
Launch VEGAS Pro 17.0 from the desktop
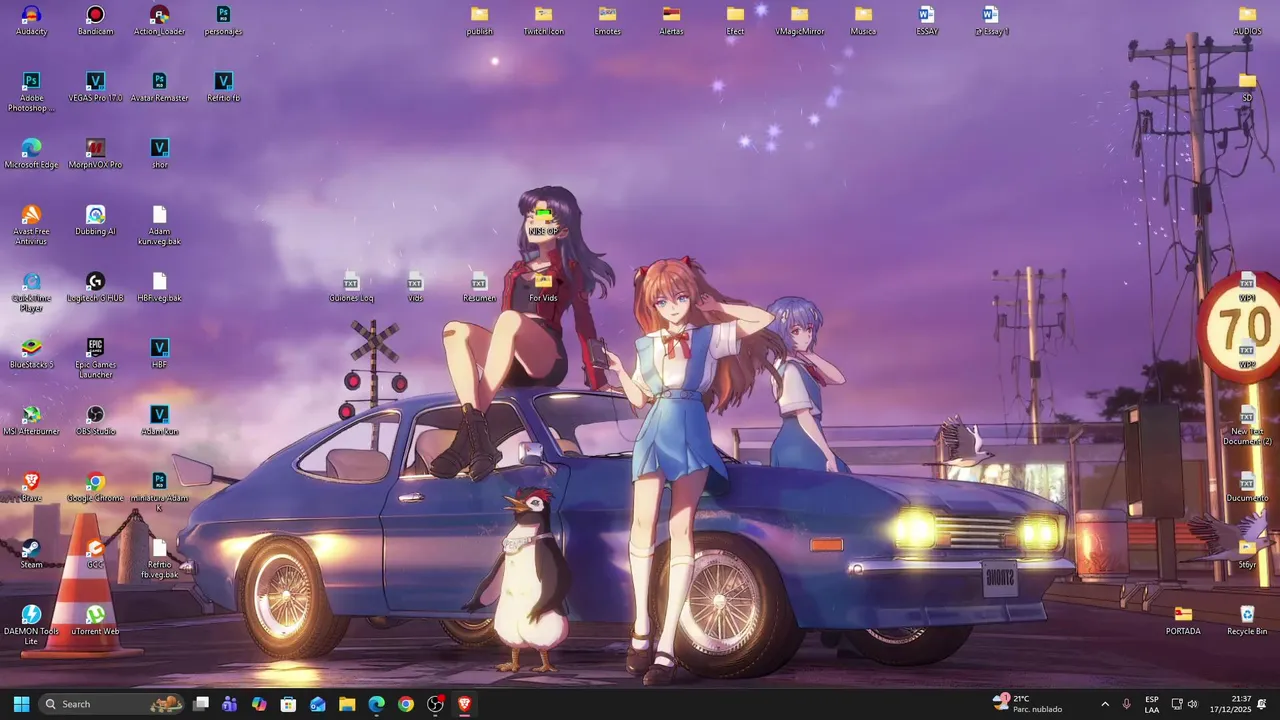95,87
